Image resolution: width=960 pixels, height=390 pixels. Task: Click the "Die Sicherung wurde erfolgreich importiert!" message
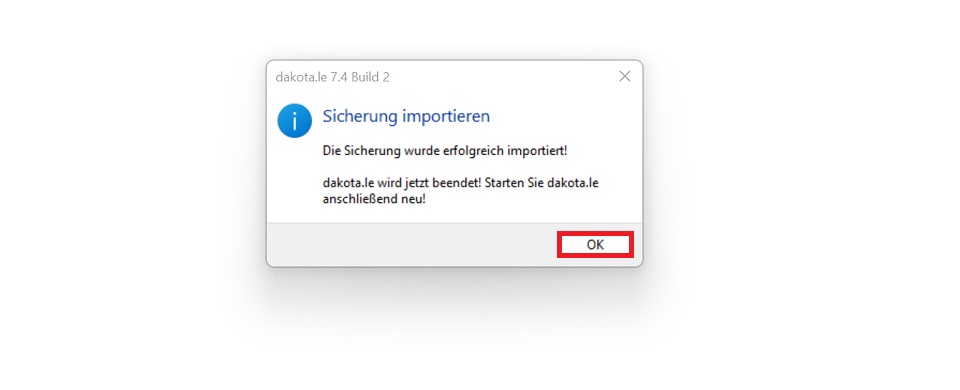pyautogui.click(x=444, y=150)
